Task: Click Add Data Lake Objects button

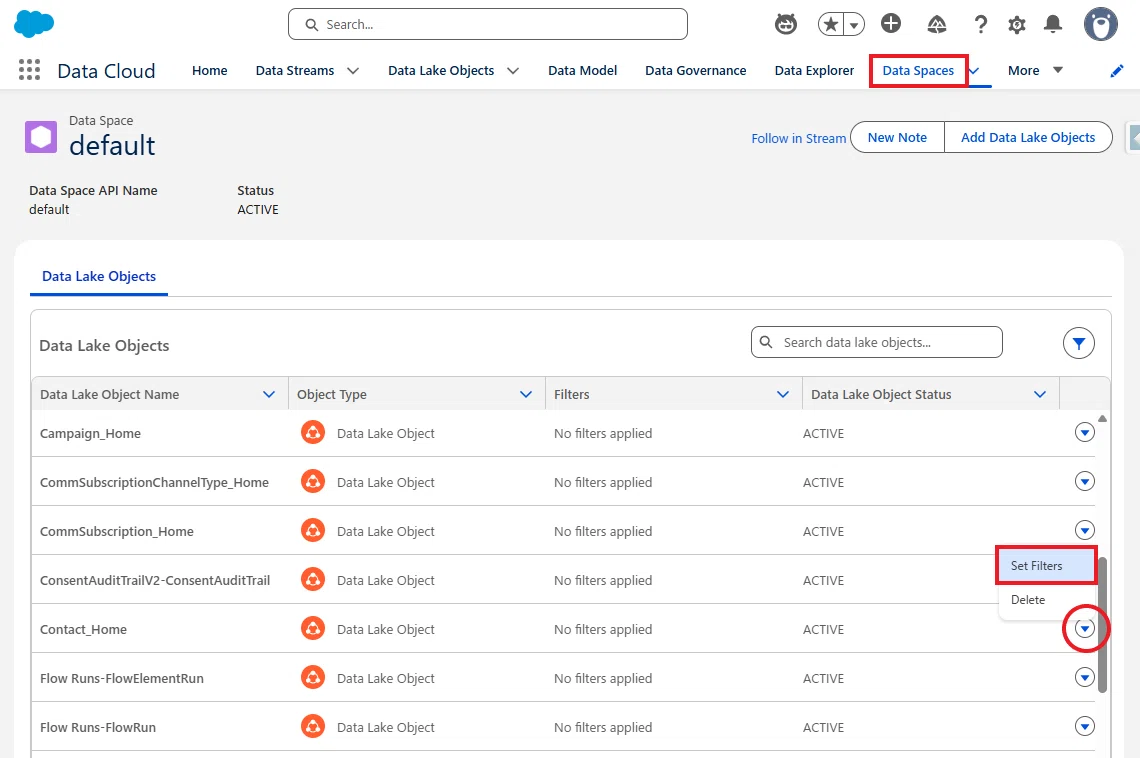Action: coord(1027,137)
